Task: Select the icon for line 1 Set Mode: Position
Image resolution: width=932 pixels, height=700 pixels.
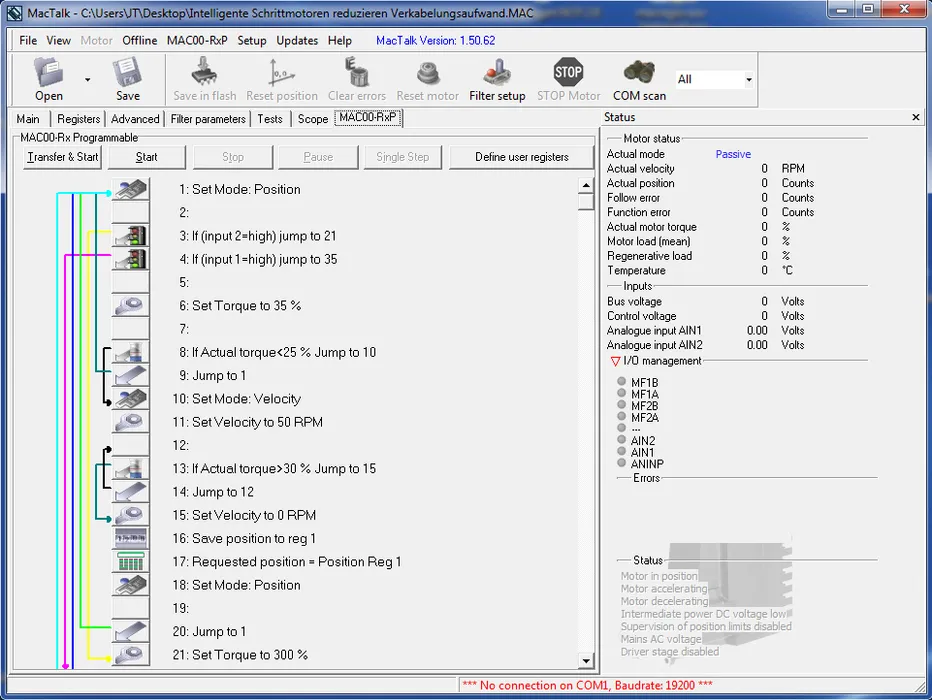Action: tap(130, 189)
